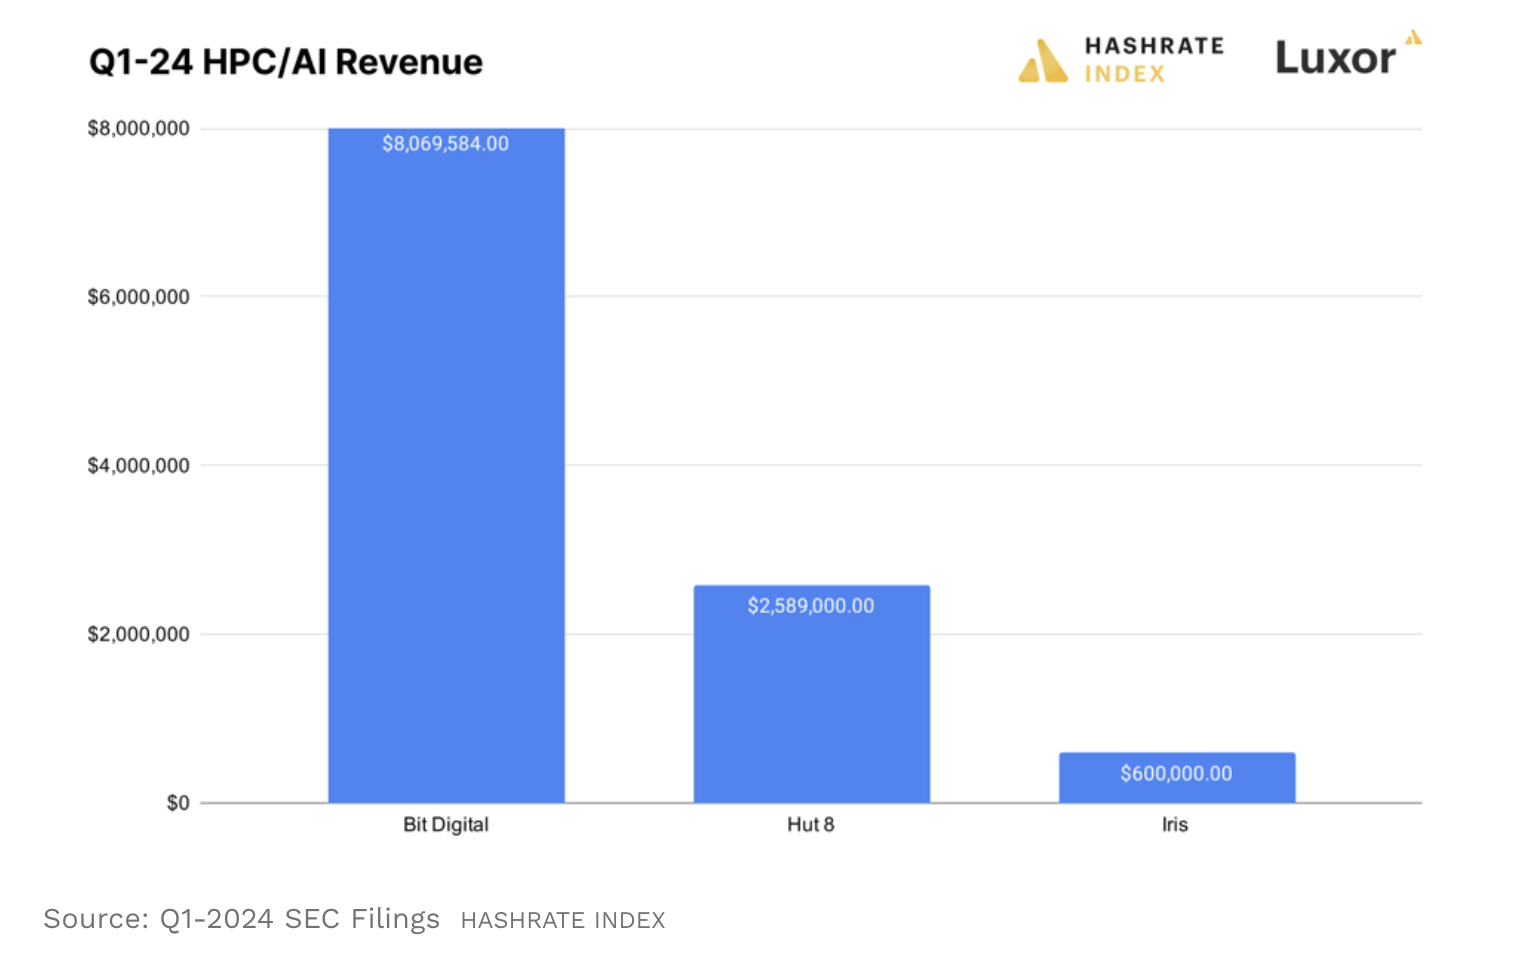Click the $2,589,000.00 data label
Image resolution: width=1540 pixels, height=976 pixels.
(x=811, y=606)
